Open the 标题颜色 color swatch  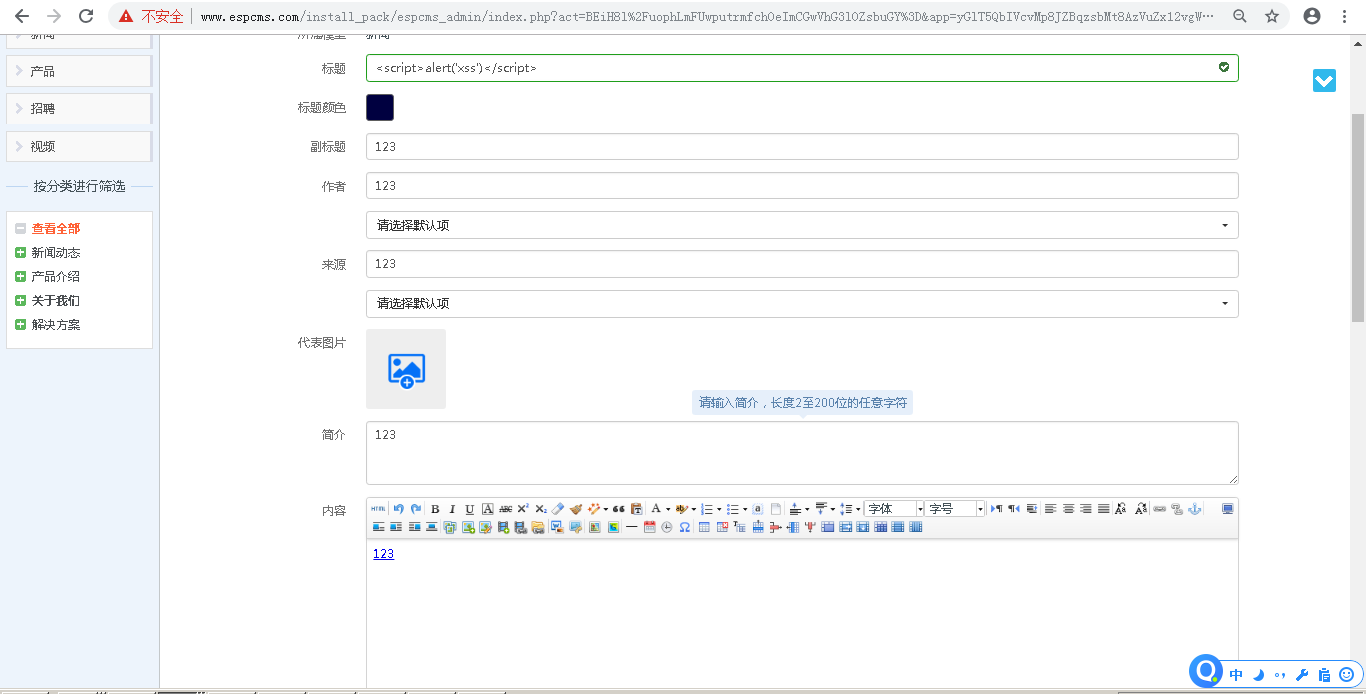coord(380,107)
